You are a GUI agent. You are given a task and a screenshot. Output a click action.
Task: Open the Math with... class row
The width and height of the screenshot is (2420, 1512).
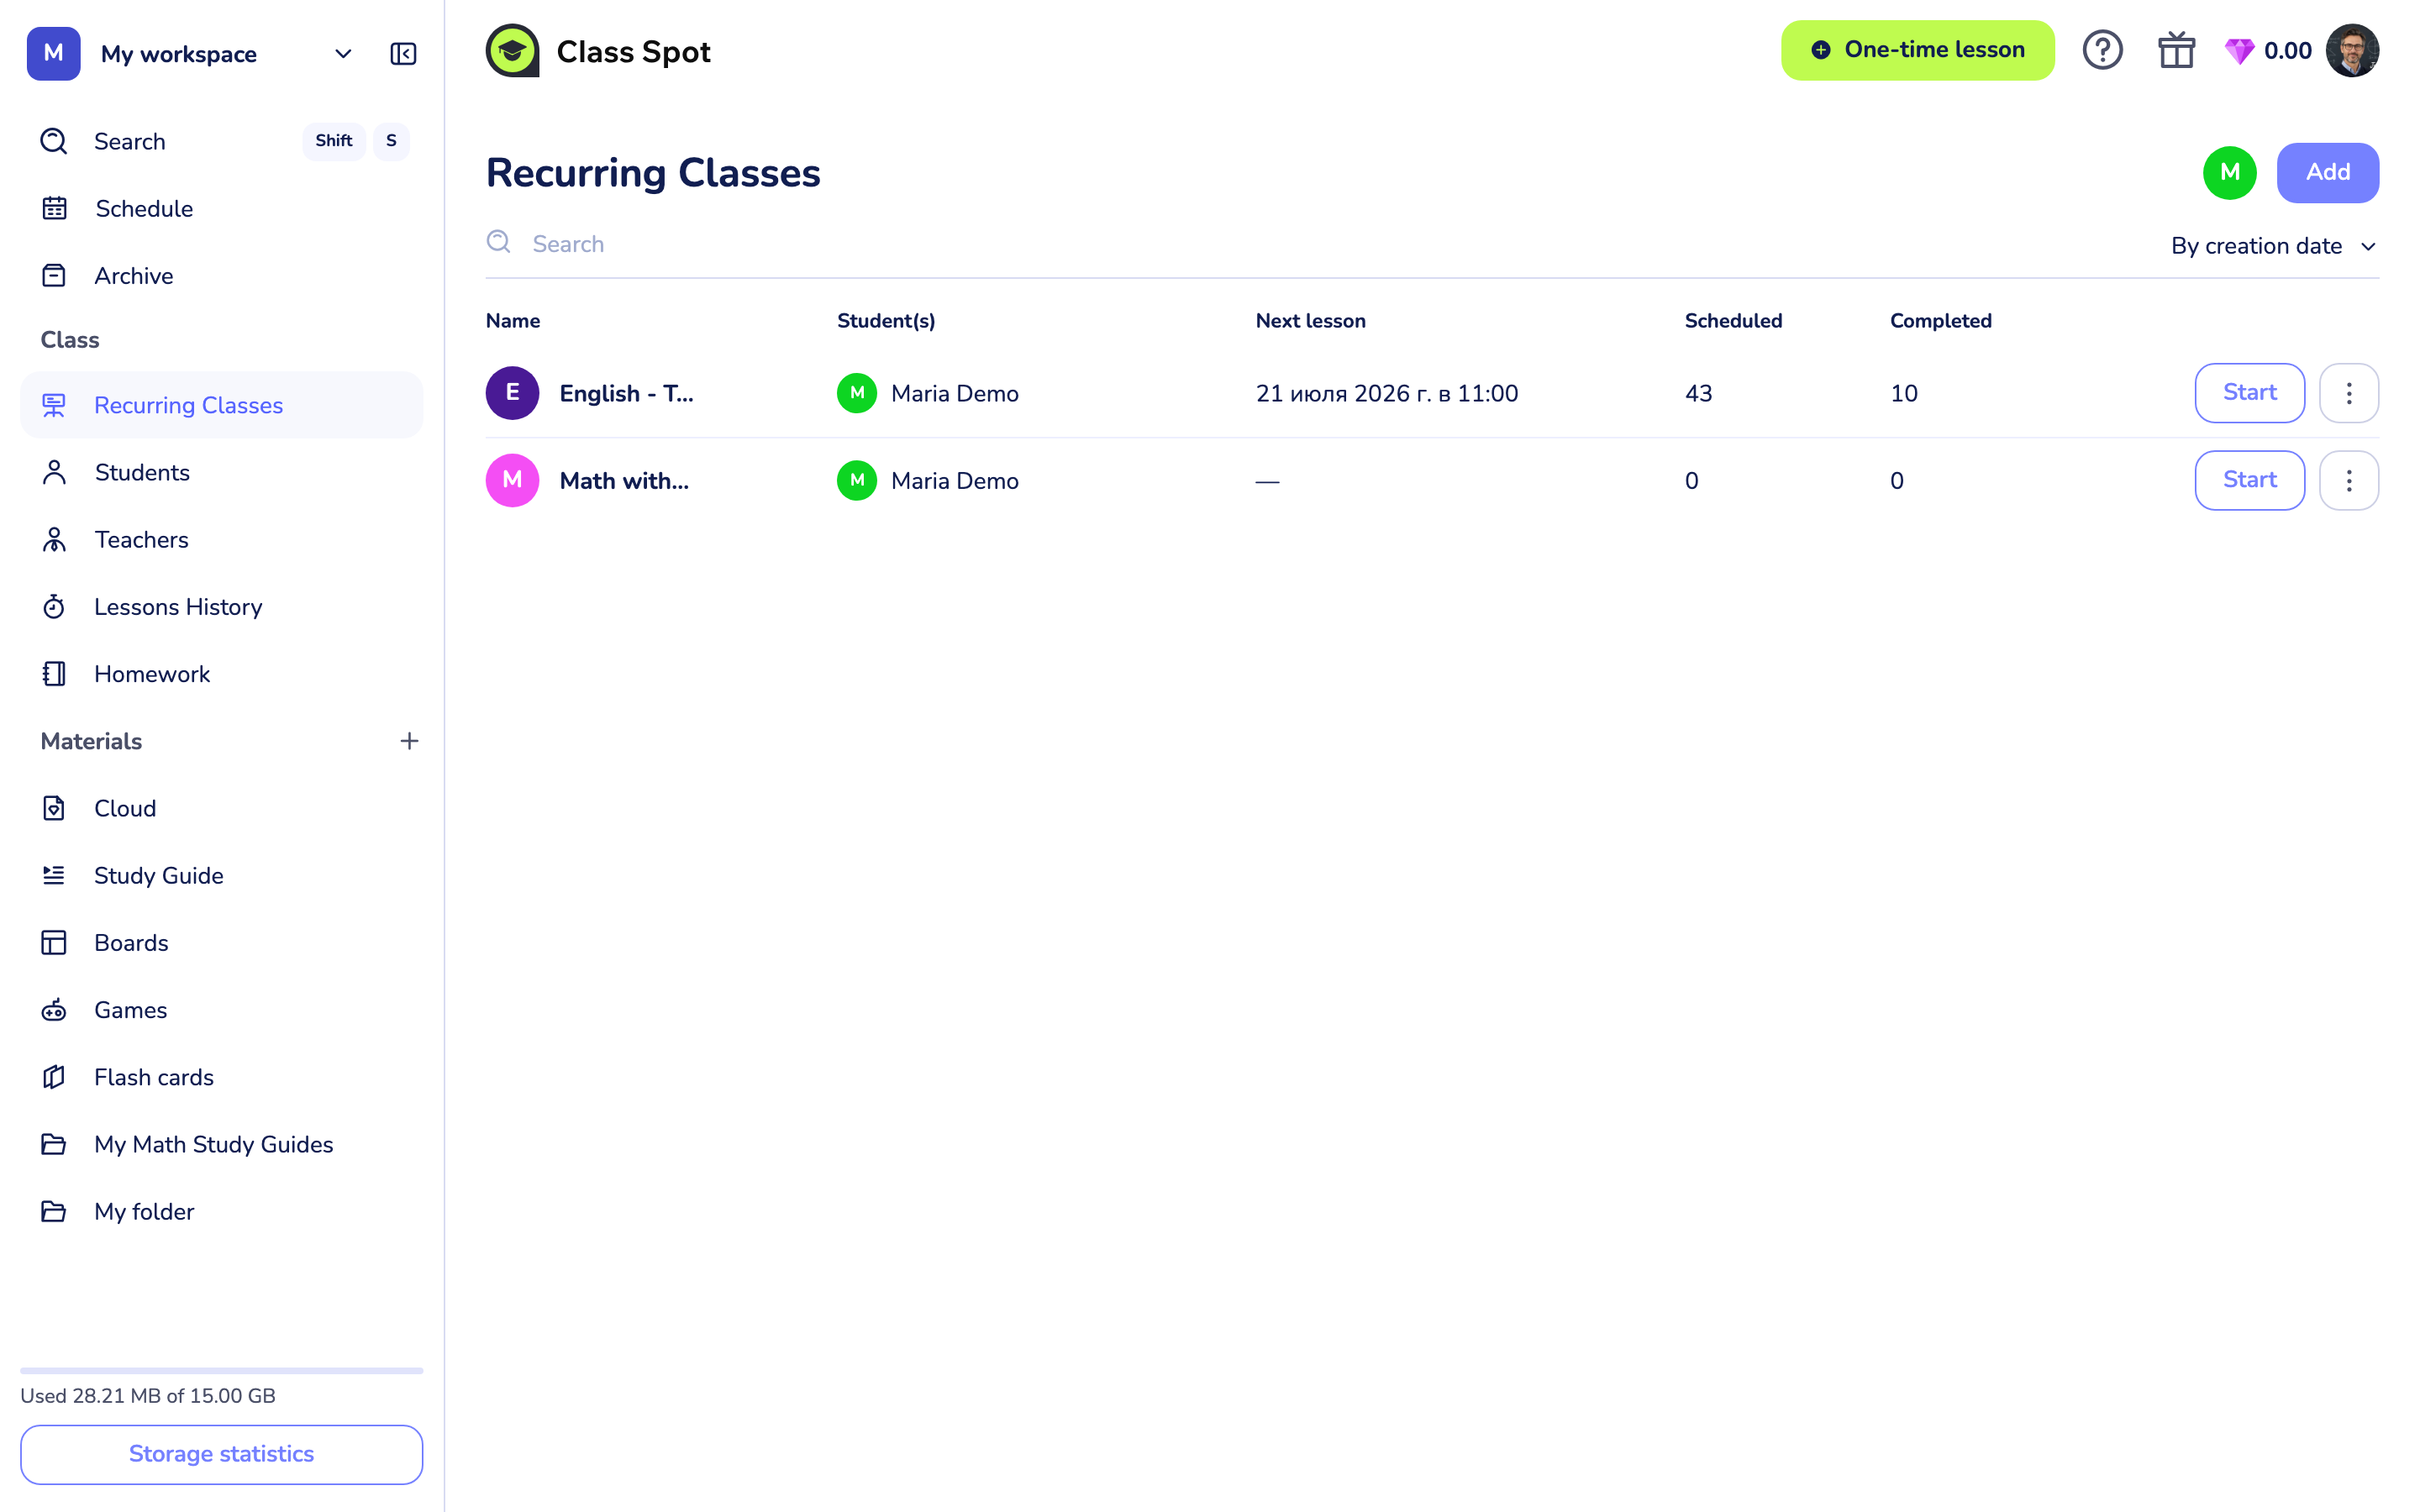pos(1431,481)
